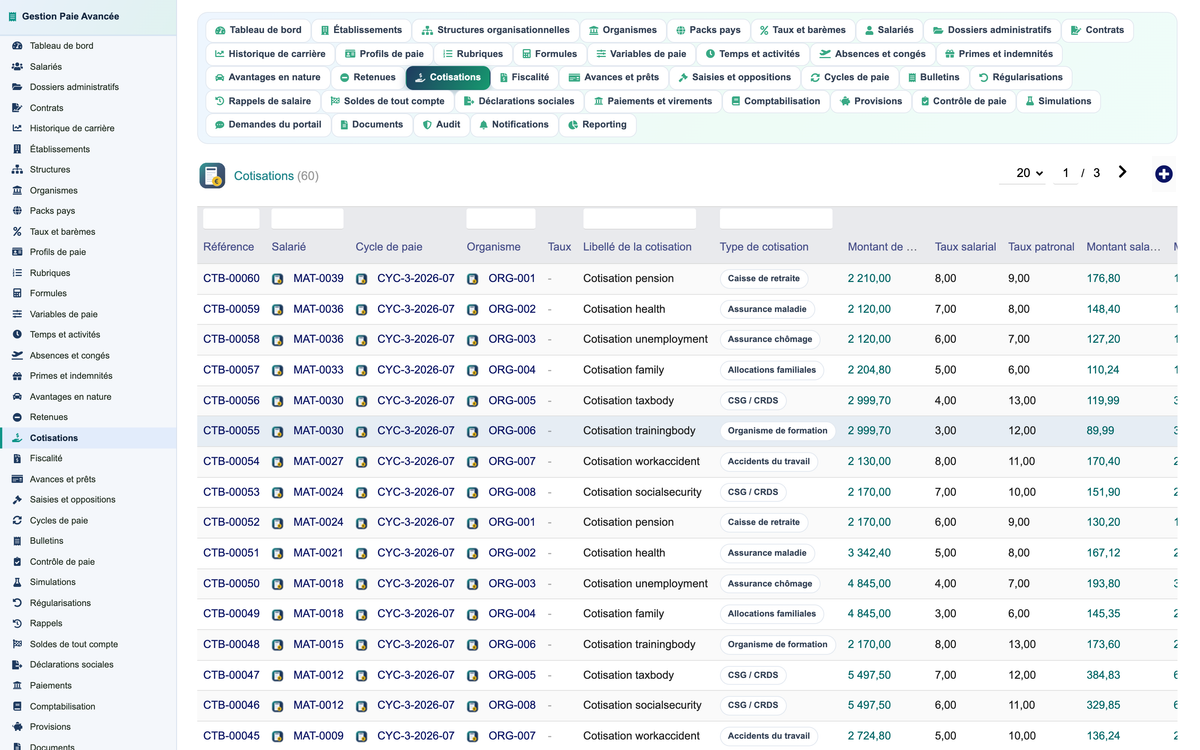
Task: Open Structures organisationnelles tab
Action: point(495,30)
